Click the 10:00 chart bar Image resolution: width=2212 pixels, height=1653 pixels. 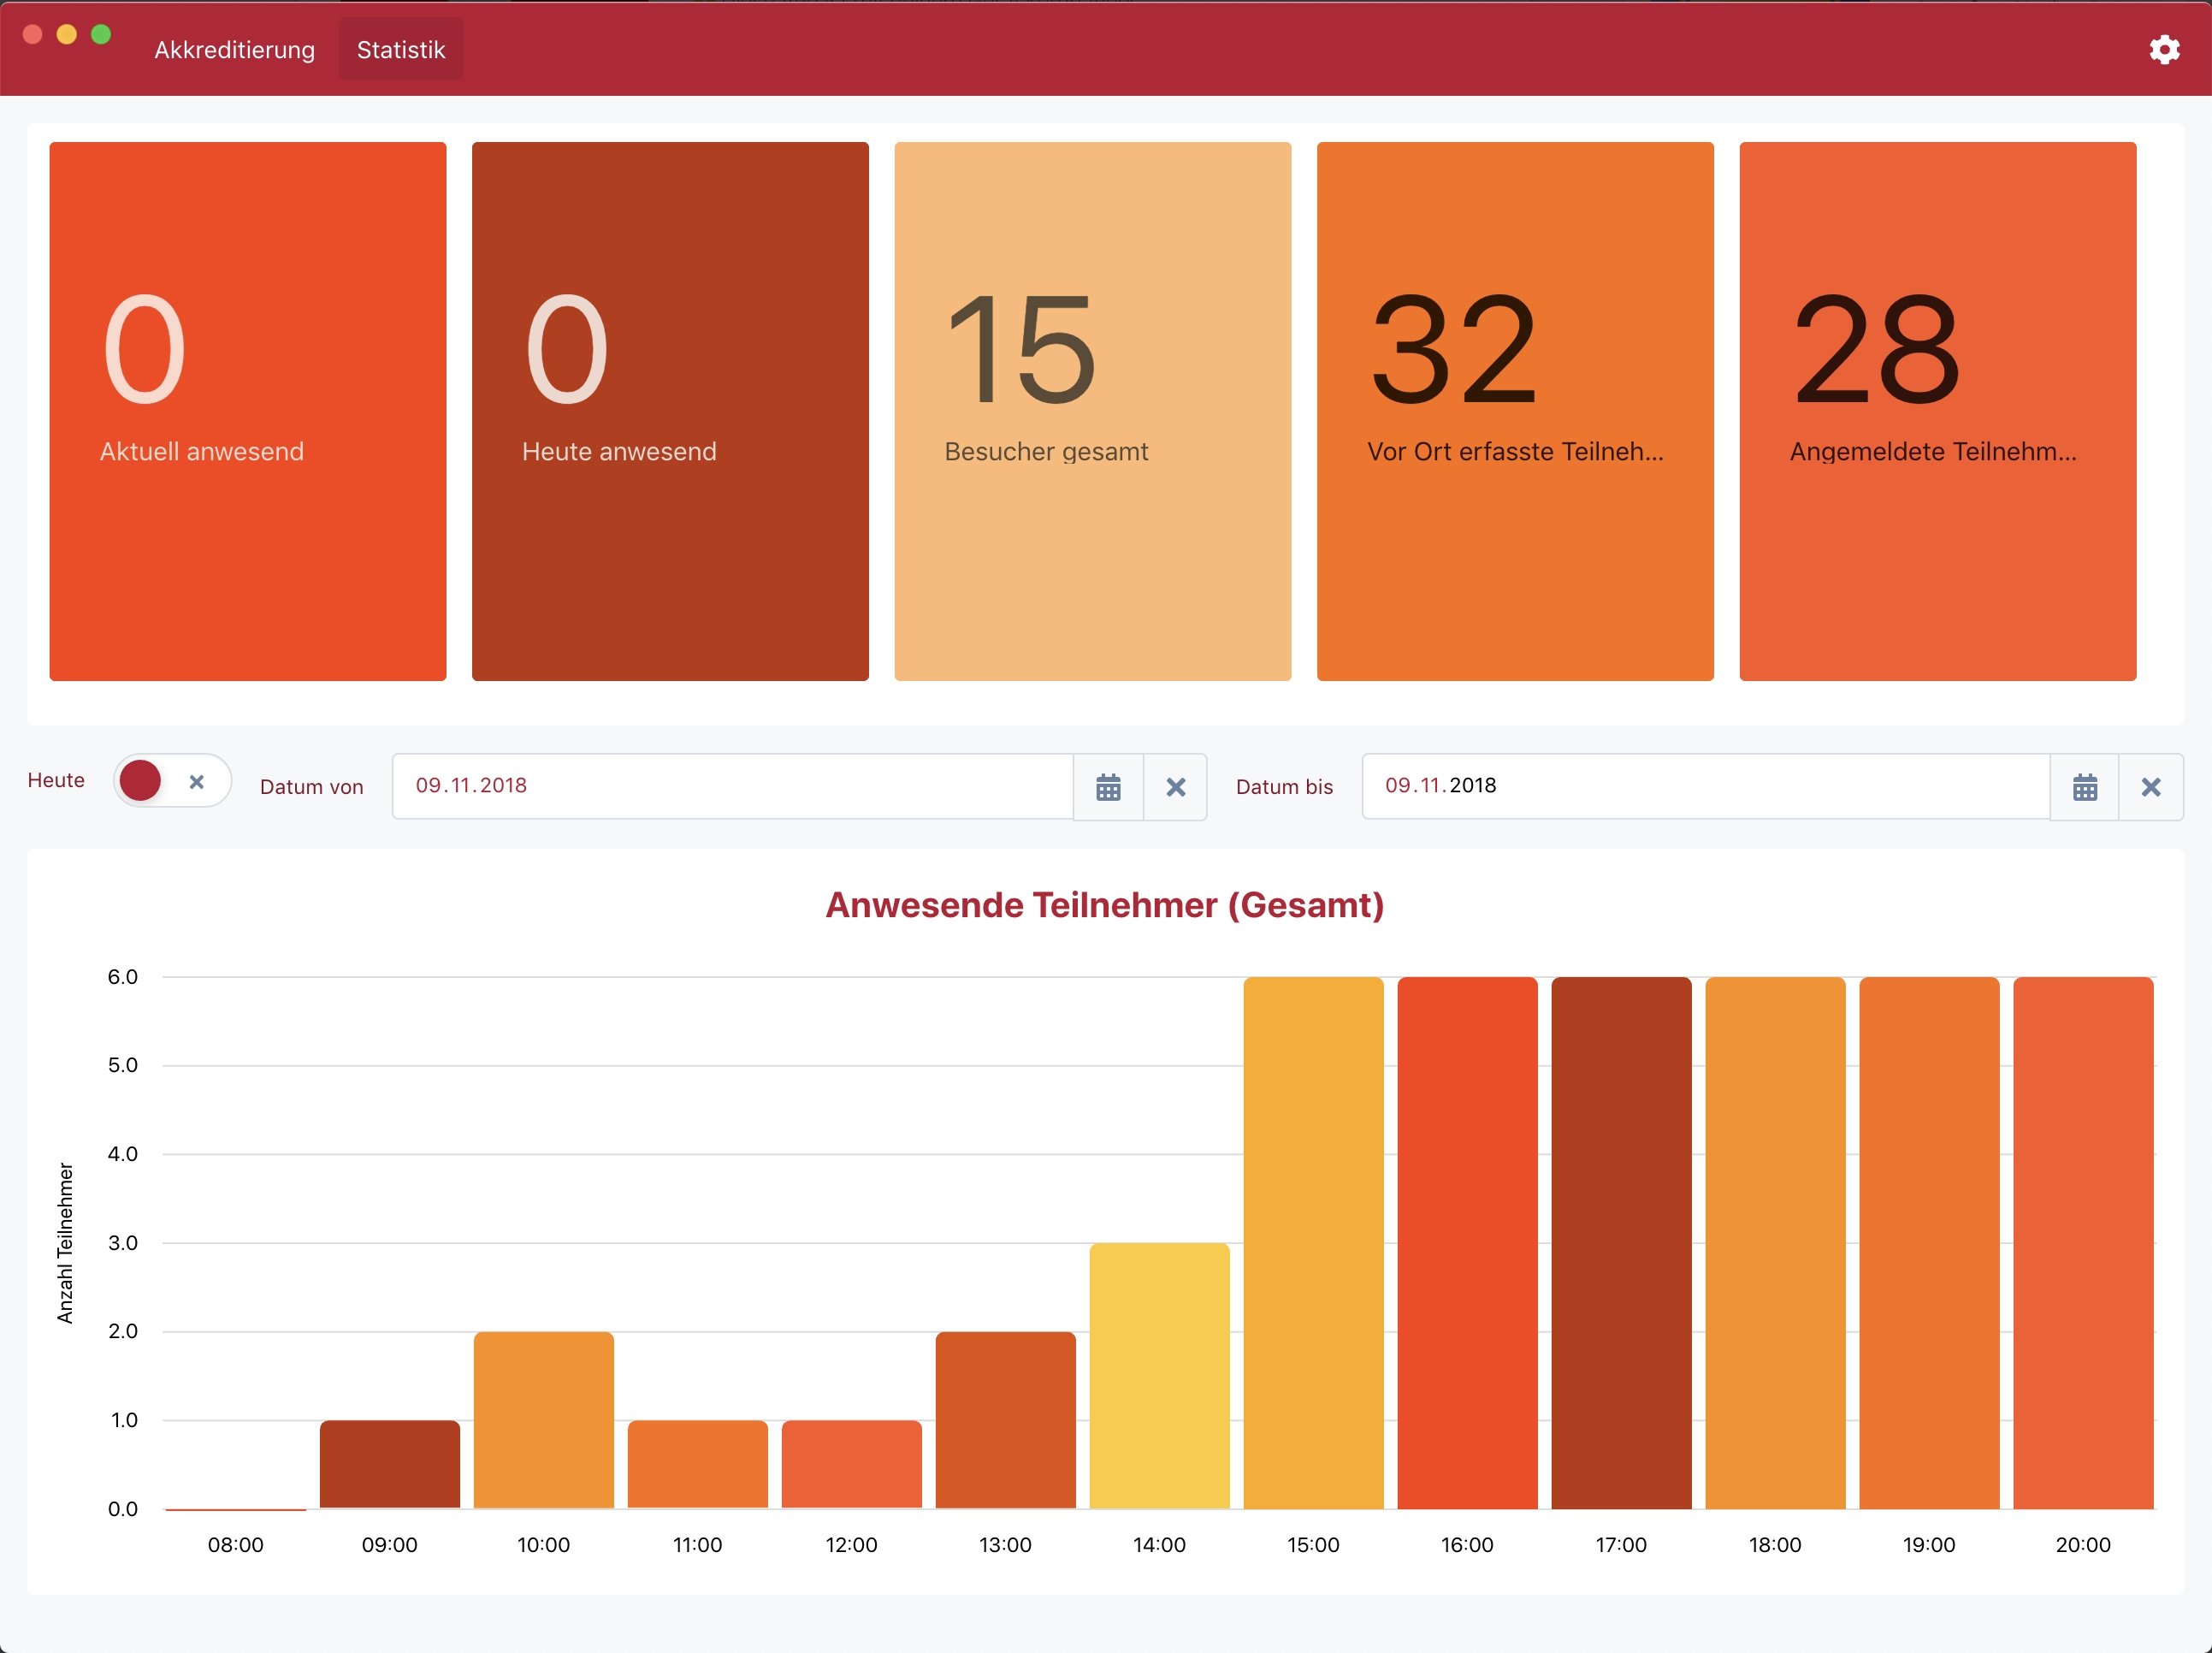pyautogui.click(x=543, y=1420)
